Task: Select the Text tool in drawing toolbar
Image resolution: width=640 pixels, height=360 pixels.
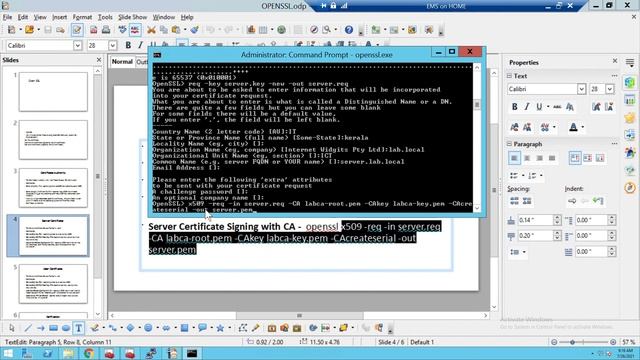Action: (x=78, y=328)
